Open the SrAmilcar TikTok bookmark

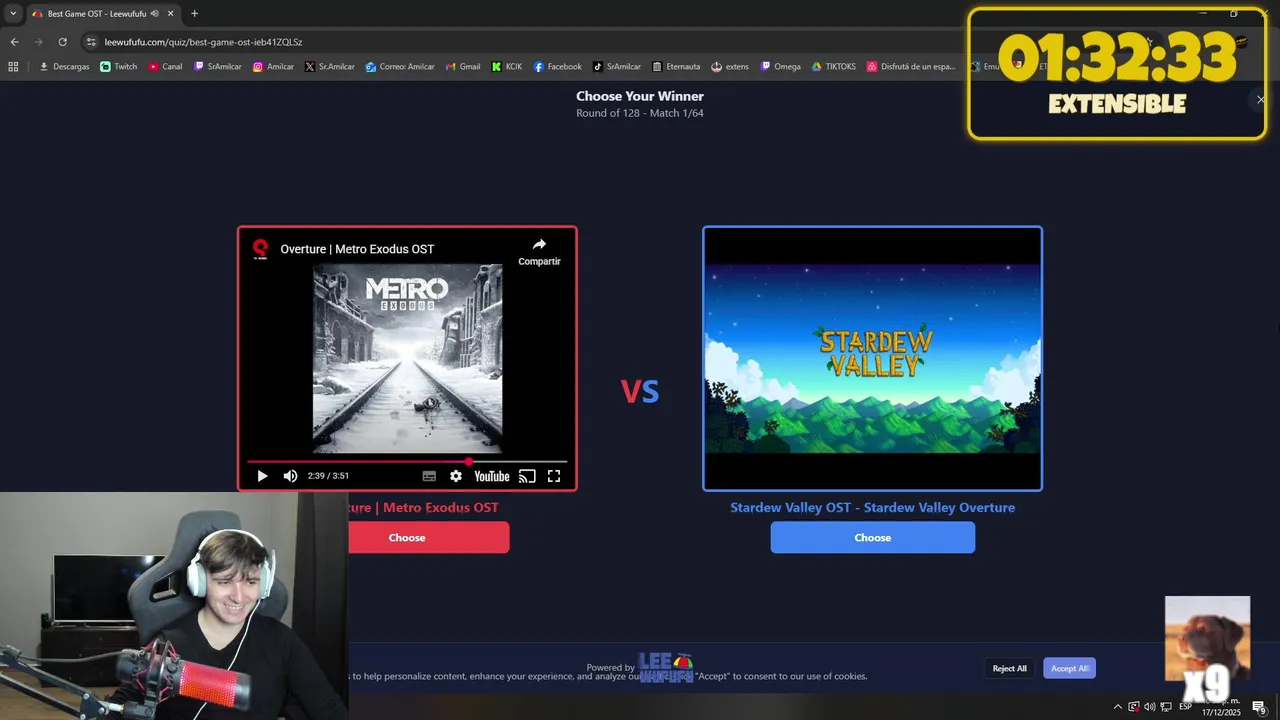(617, 67)
